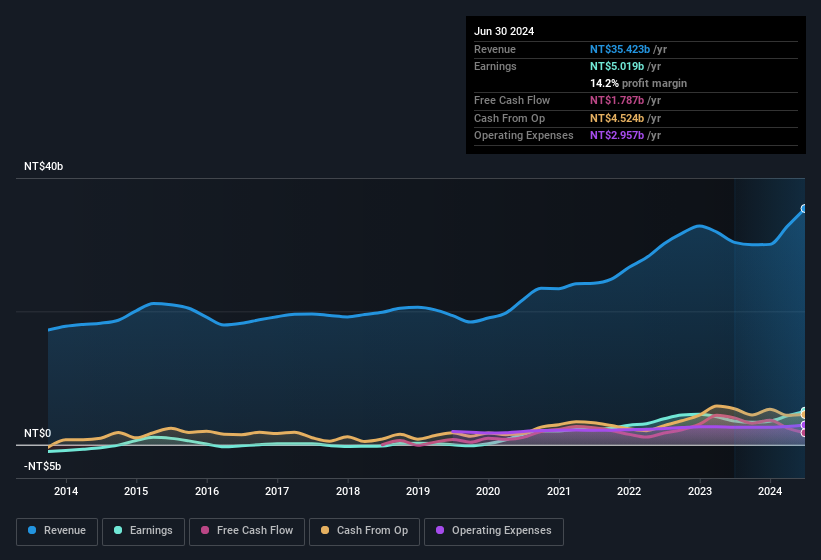Click the 2015 x-axis label
Screen dimensions: 821x560
coord(136,491)
